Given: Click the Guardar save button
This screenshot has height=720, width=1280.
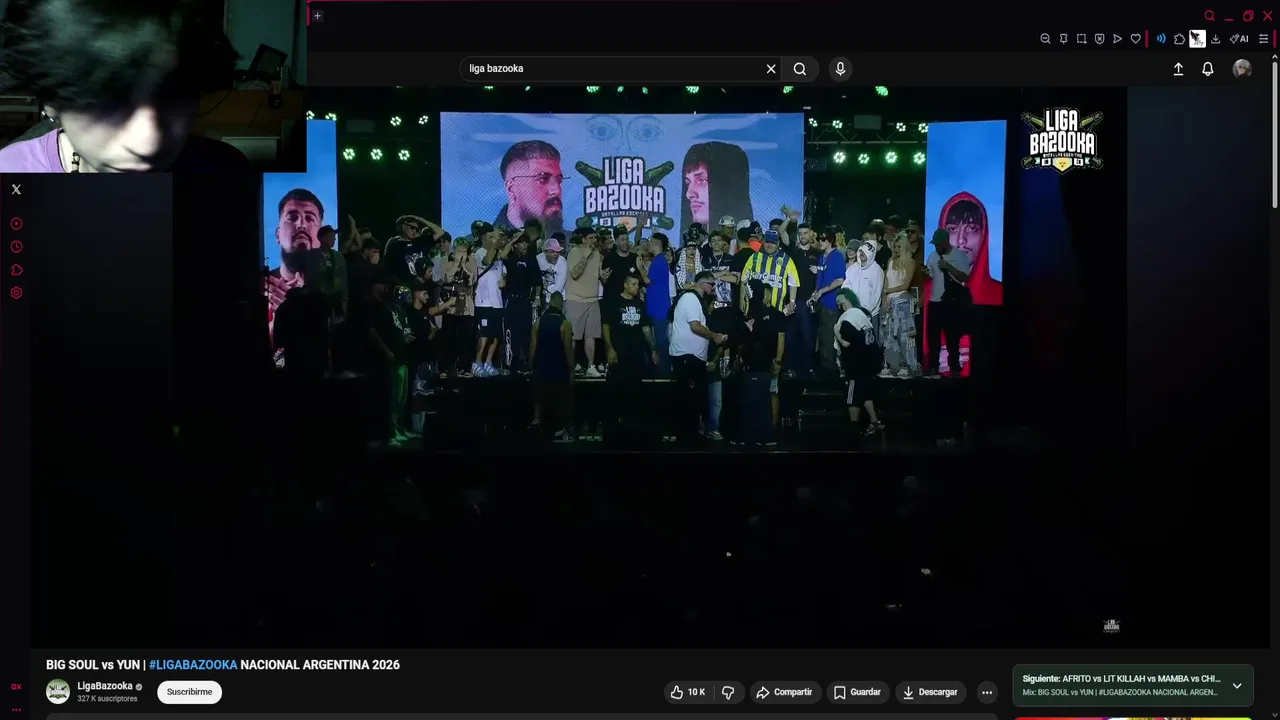Looking at the screenshot, I should [x=857, y=692].
